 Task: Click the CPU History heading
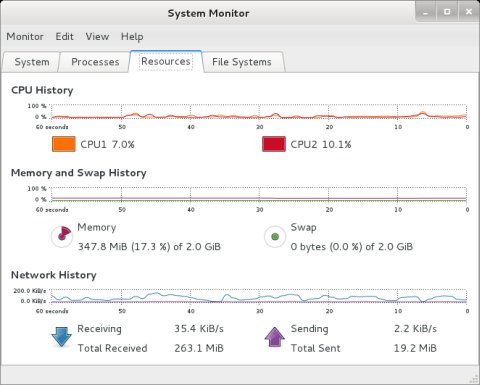(x=42, y=90)
